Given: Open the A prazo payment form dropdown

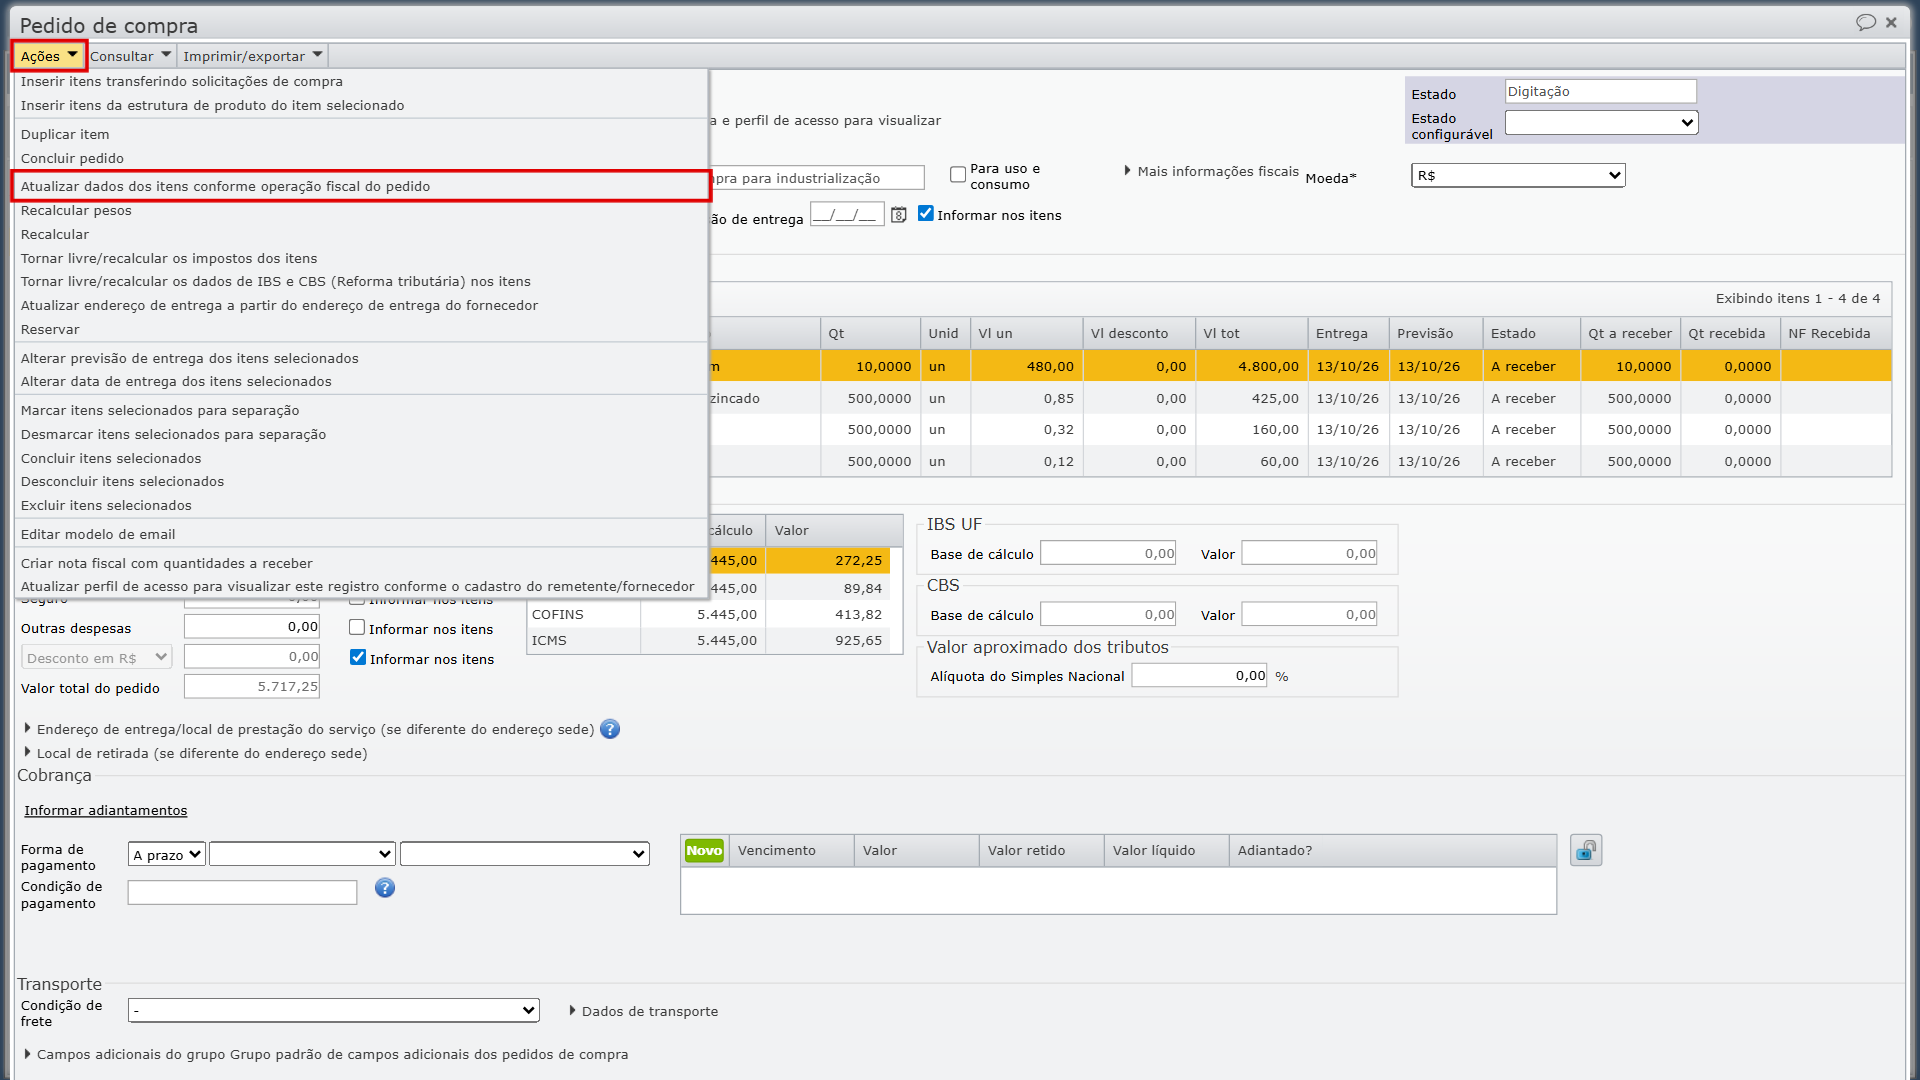Looking at the screenshot, I should [167, 855].
